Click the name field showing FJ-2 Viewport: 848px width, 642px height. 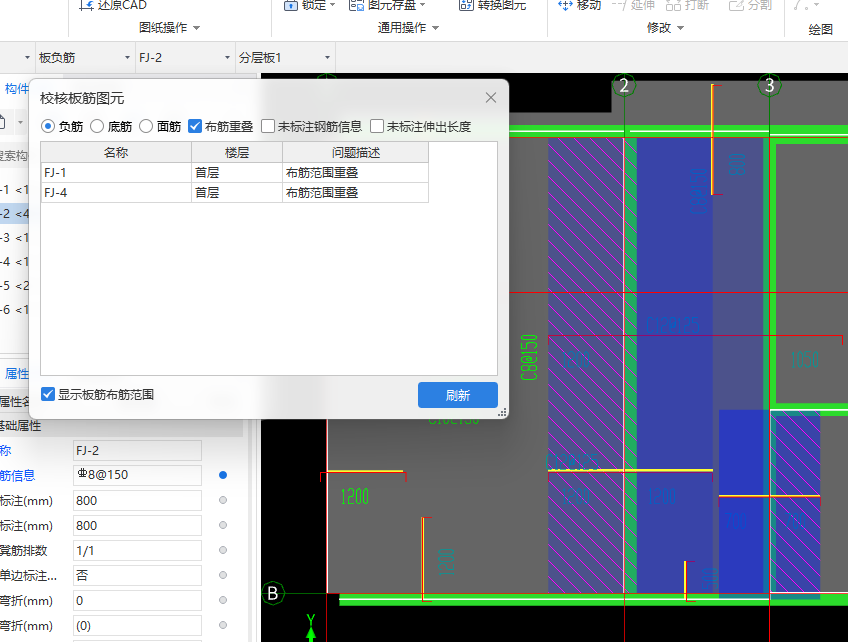tap(137, 451)
